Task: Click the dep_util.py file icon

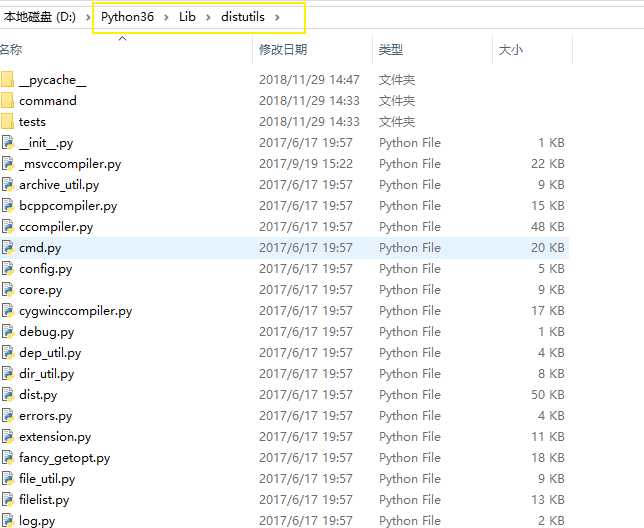Action: (7, 352)
